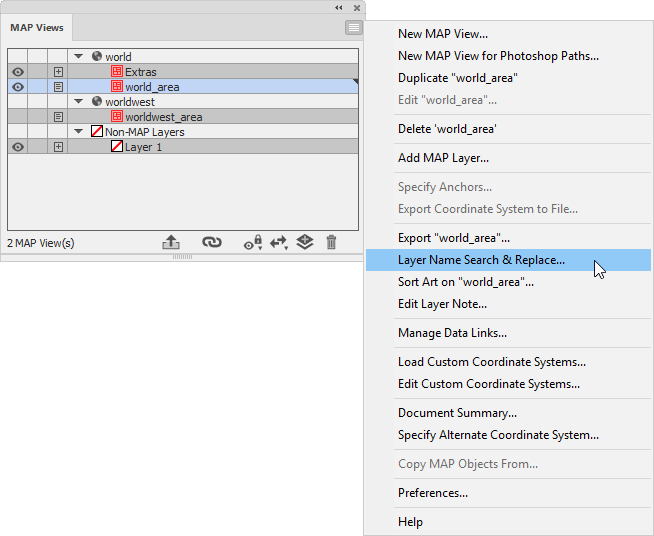Screen dimensions: 654x536
Task: Collapse the panel using the double-arrow icon
Action: (339, 8)
